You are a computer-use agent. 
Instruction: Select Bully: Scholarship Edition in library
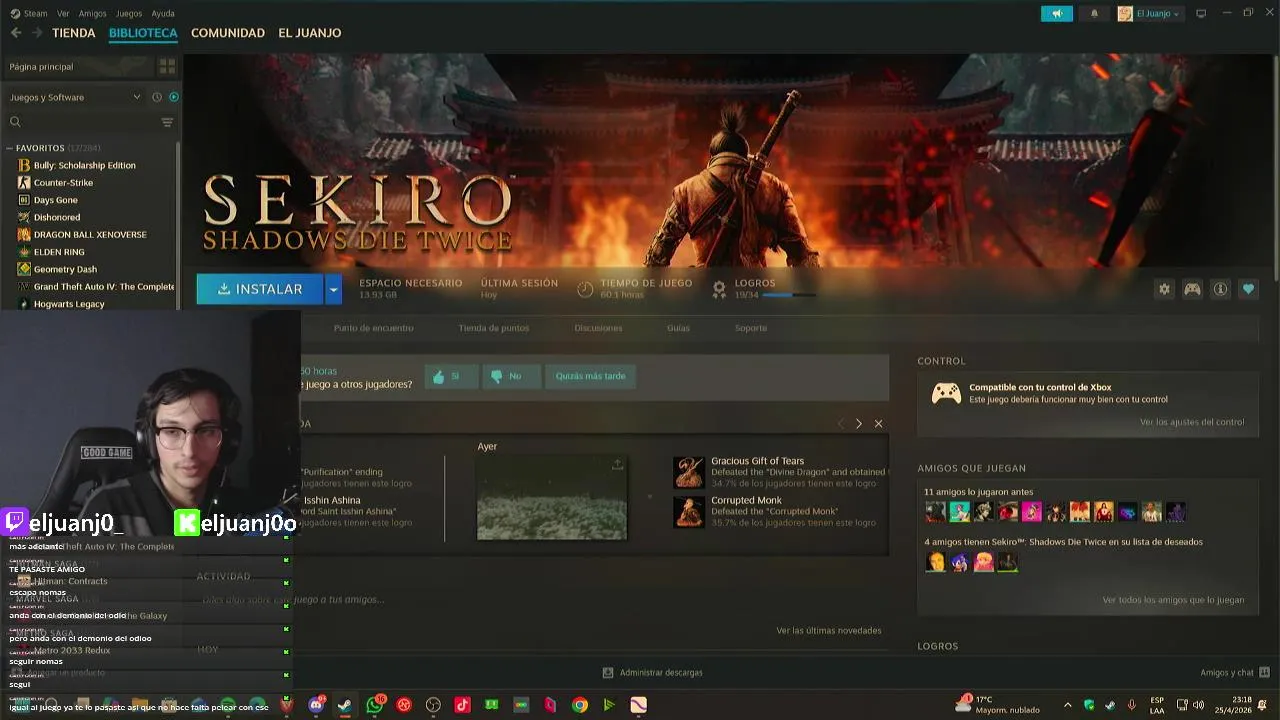[x=85, y=165]
